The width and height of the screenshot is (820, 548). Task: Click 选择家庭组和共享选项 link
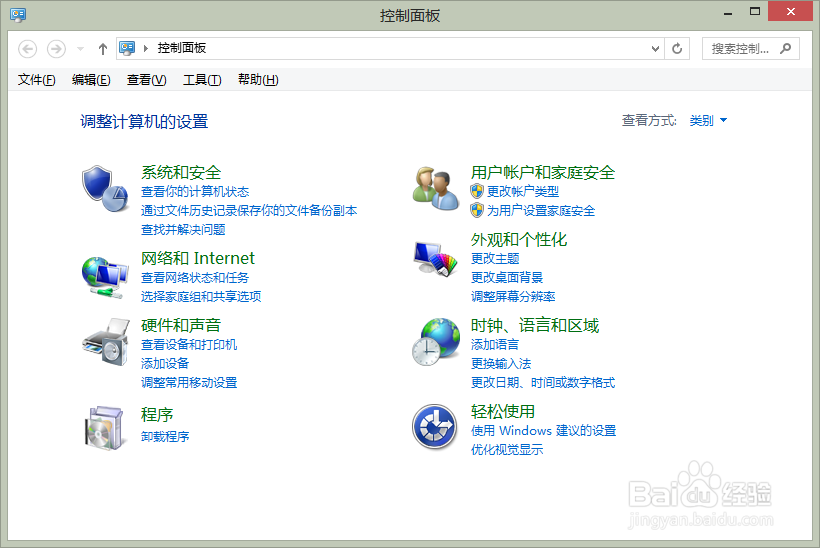201,296
